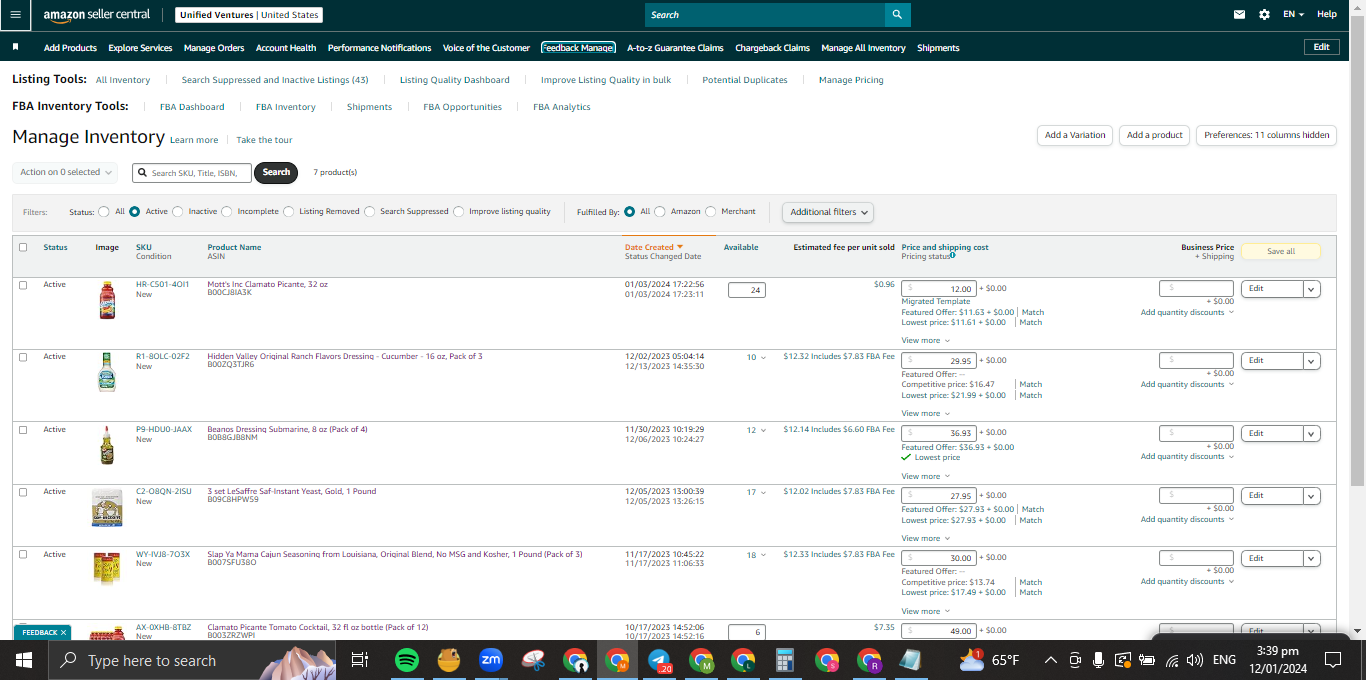This screenshot has height=680, width=1366.
Task: Open the Windows notification center icon
Action: coord(1332,660)
